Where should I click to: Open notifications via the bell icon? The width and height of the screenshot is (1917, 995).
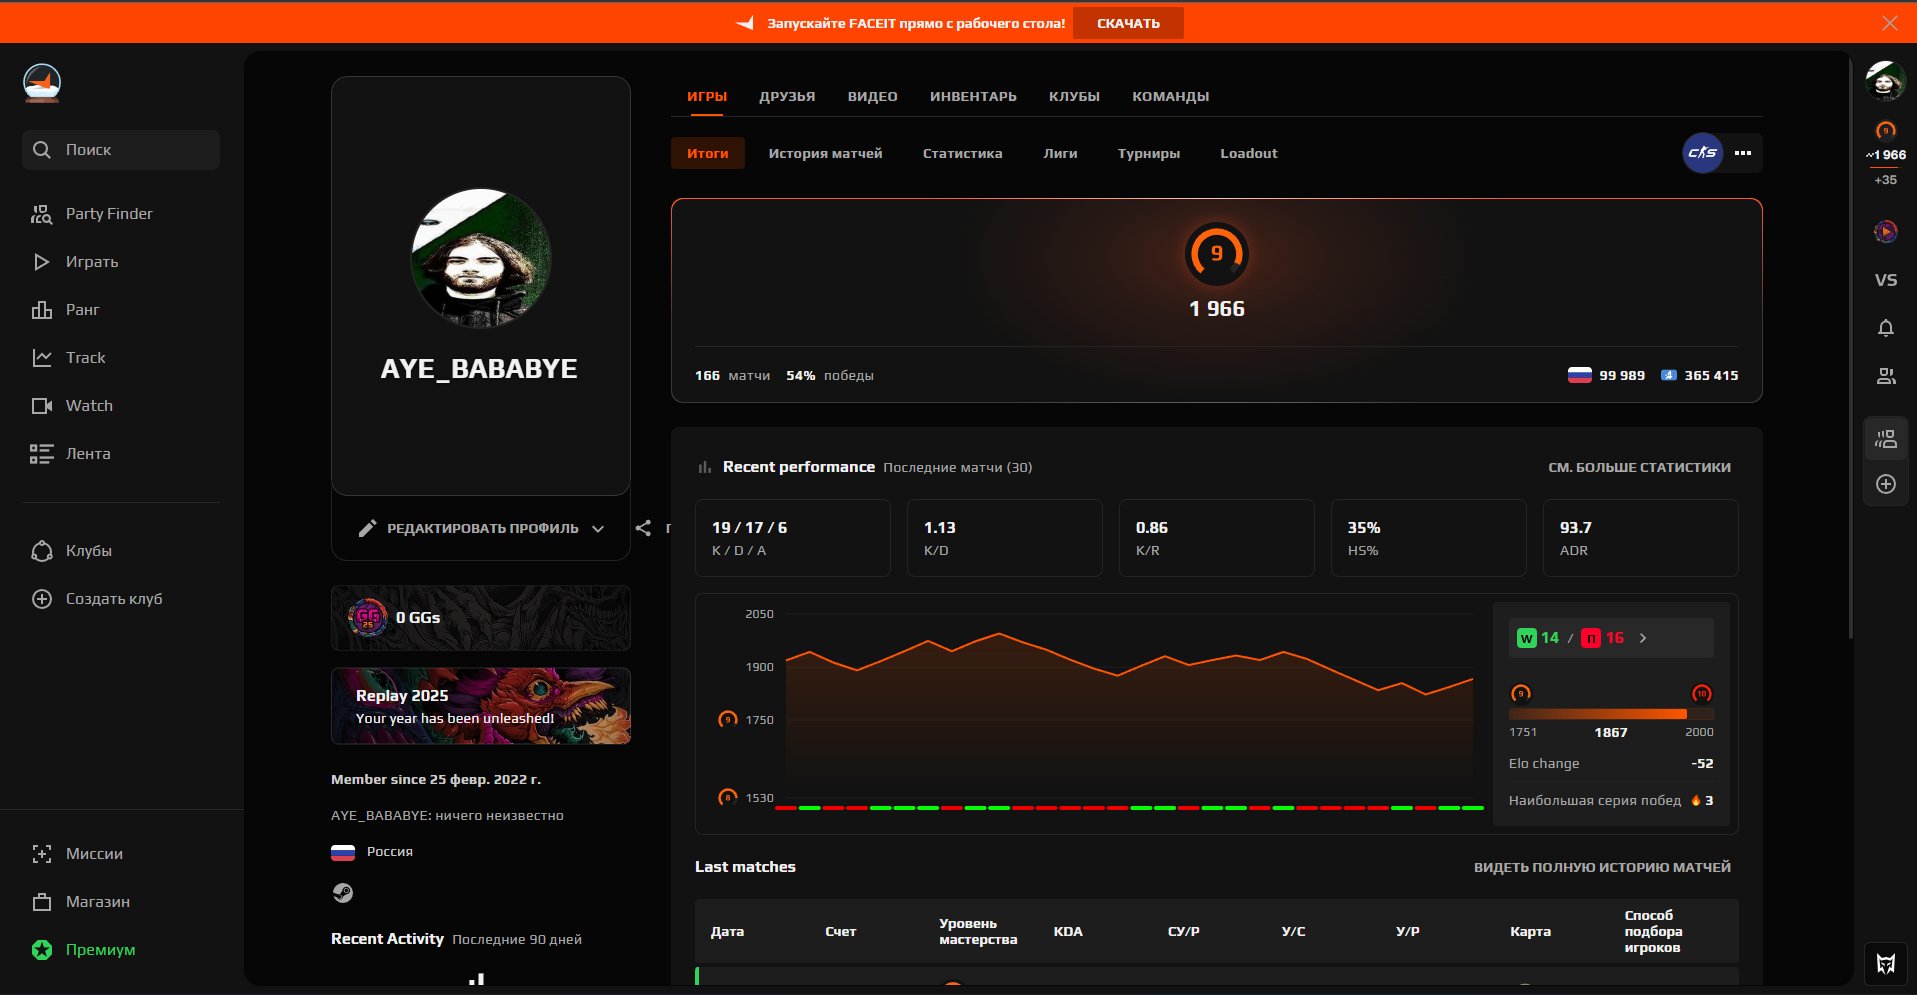[x=1885, y=328]
